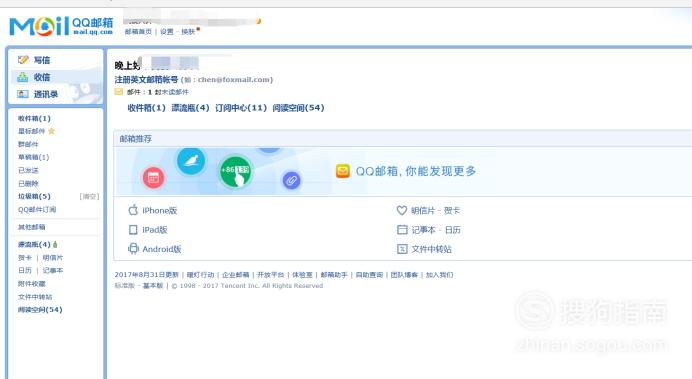Open 订阅中心(11) in the summary row

click(241, 108)
